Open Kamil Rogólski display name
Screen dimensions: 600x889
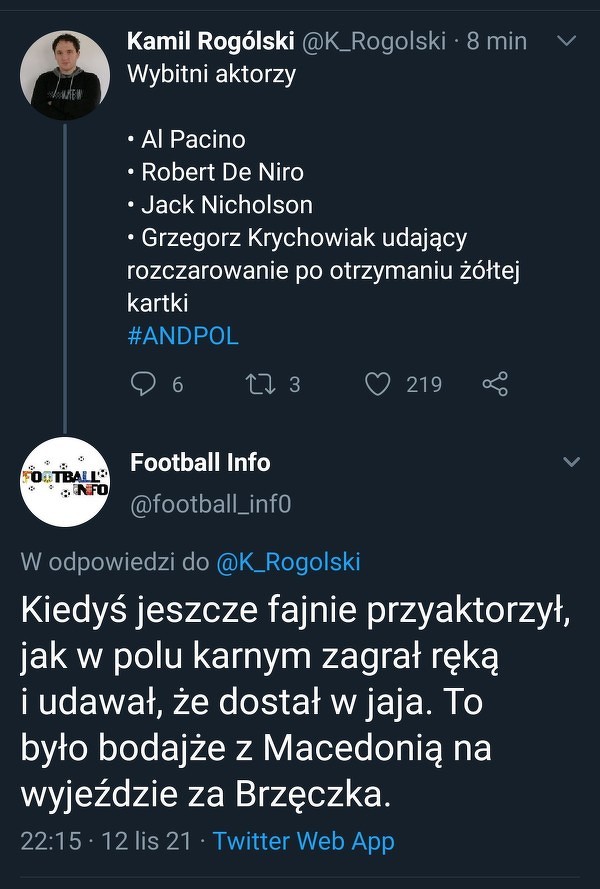click(x=210, y=41)
